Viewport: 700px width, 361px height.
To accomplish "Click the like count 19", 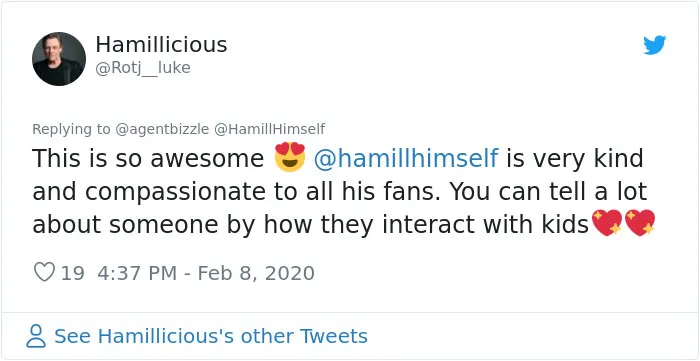I will tap(72, 273).
